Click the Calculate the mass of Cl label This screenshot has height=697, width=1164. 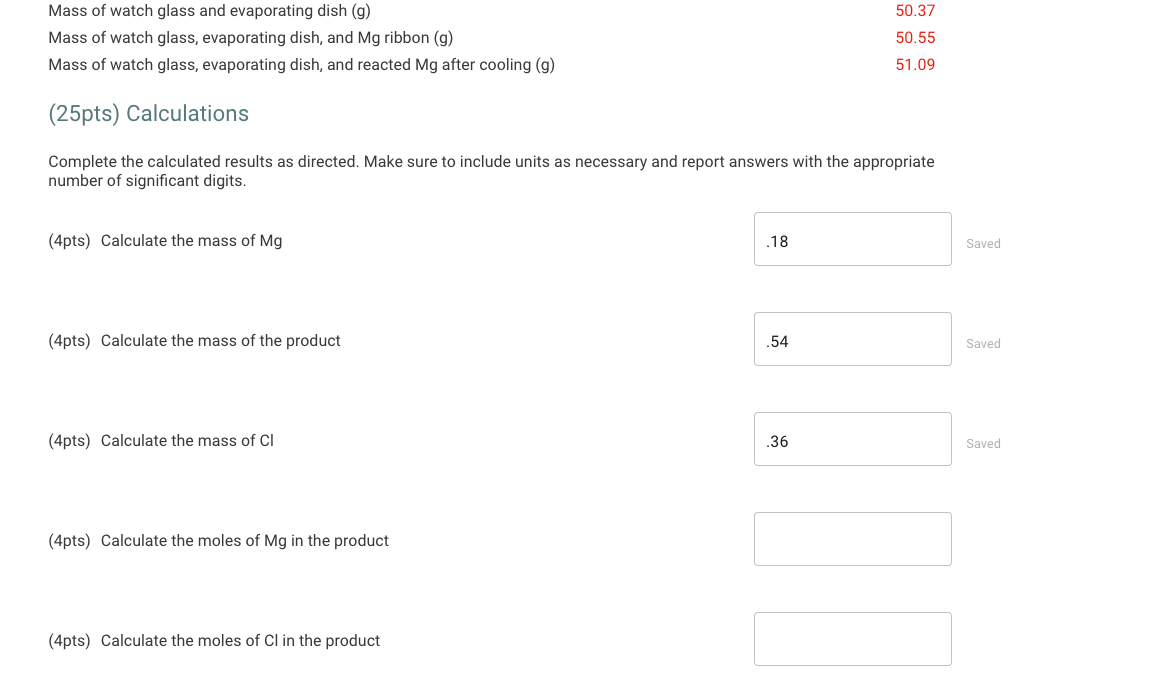[x=187, y=440]
